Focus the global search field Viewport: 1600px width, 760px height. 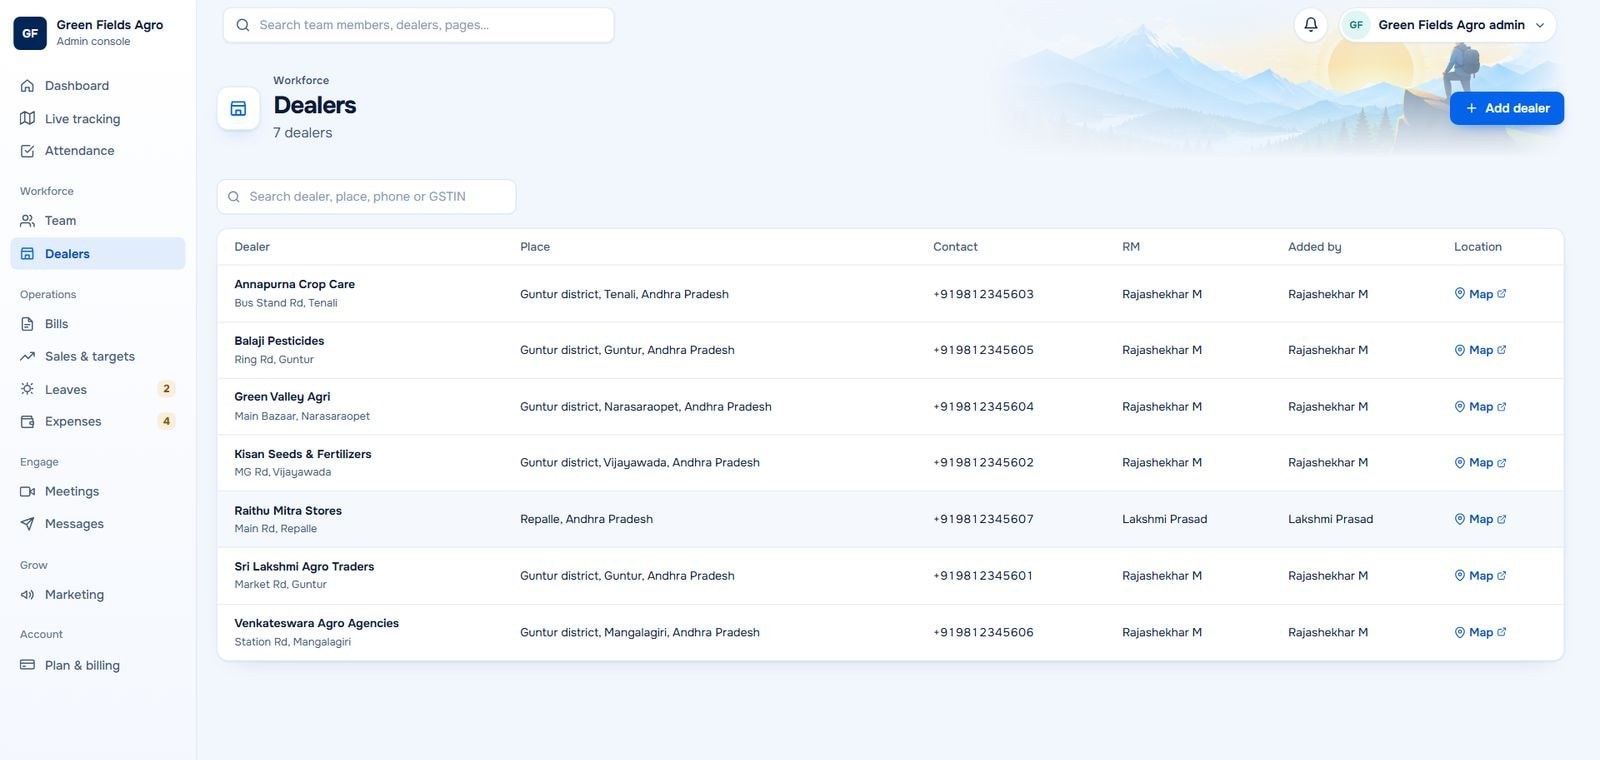click(x=418, y=25)
